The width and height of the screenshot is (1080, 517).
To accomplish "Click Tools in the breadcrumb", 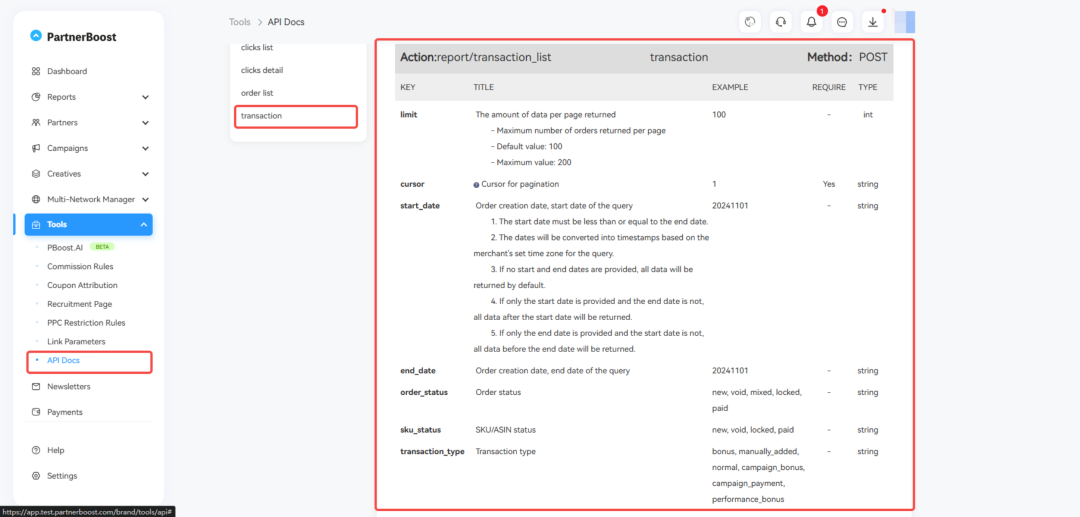I will pos(240,22).
